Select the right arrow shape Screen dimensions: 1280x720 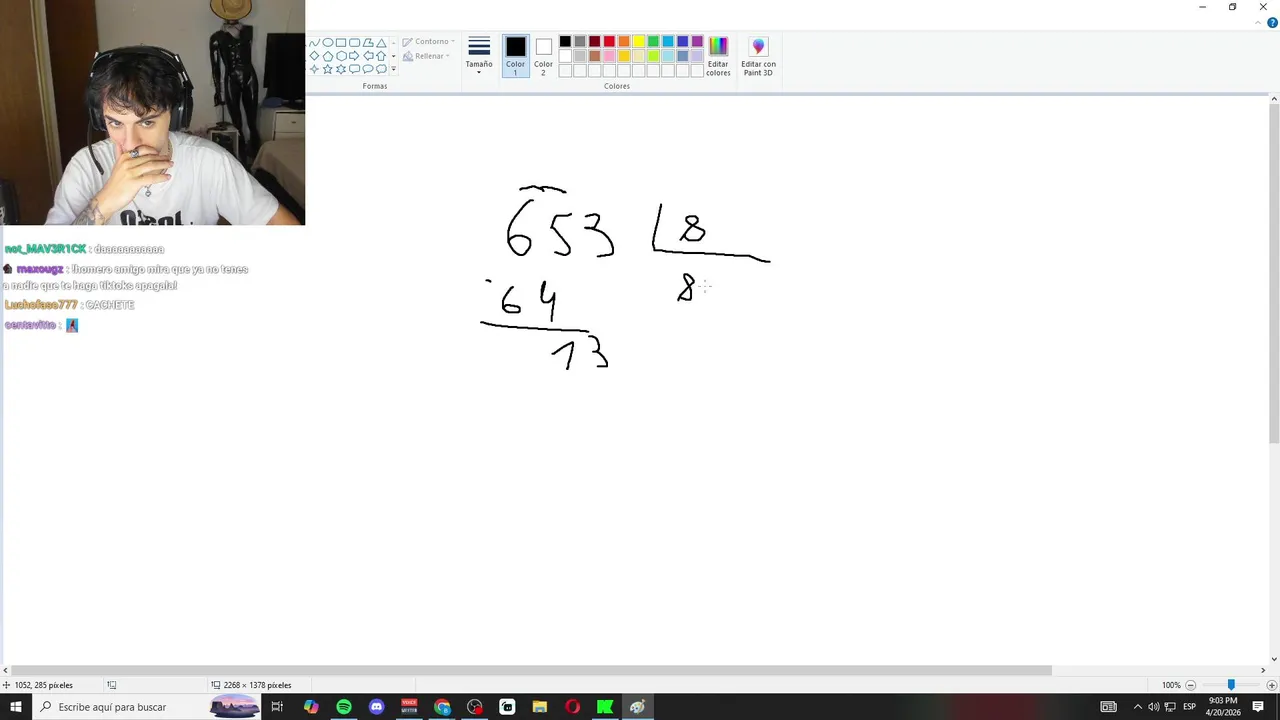(354, 56)
